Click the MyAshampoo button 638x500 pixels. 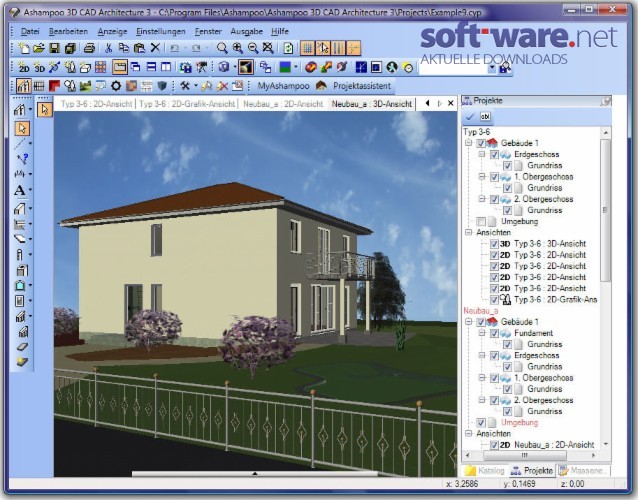pos(283,86)
